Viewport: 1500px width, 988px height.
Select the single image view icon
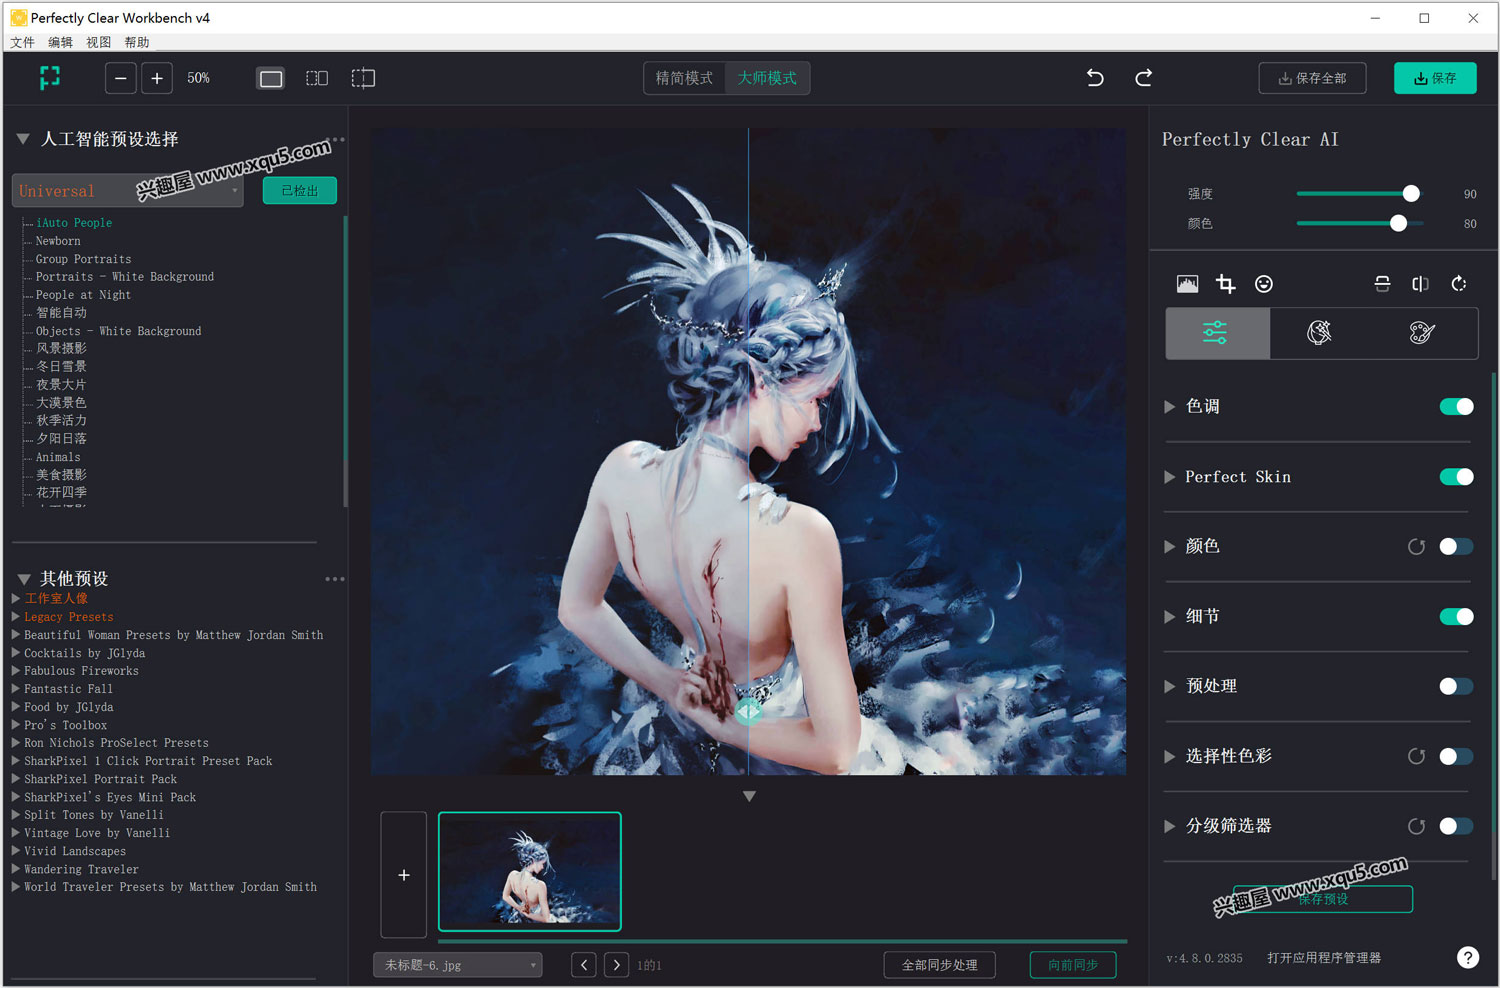[x=271, y=78]
